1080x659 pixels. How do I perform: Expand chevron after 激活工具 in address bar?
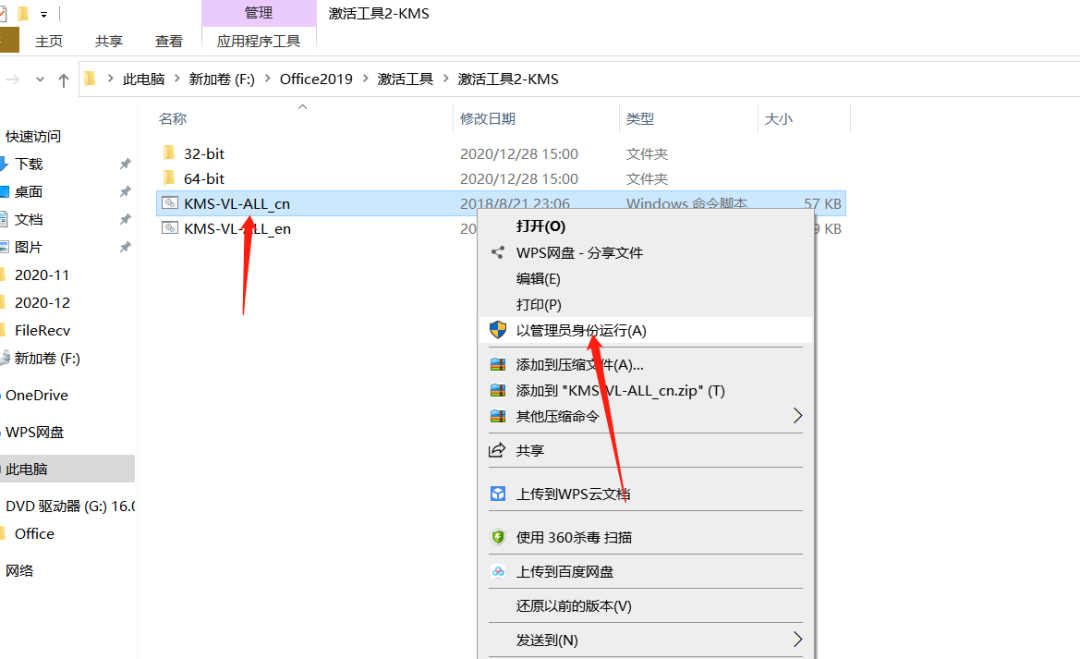coord(446,79)
